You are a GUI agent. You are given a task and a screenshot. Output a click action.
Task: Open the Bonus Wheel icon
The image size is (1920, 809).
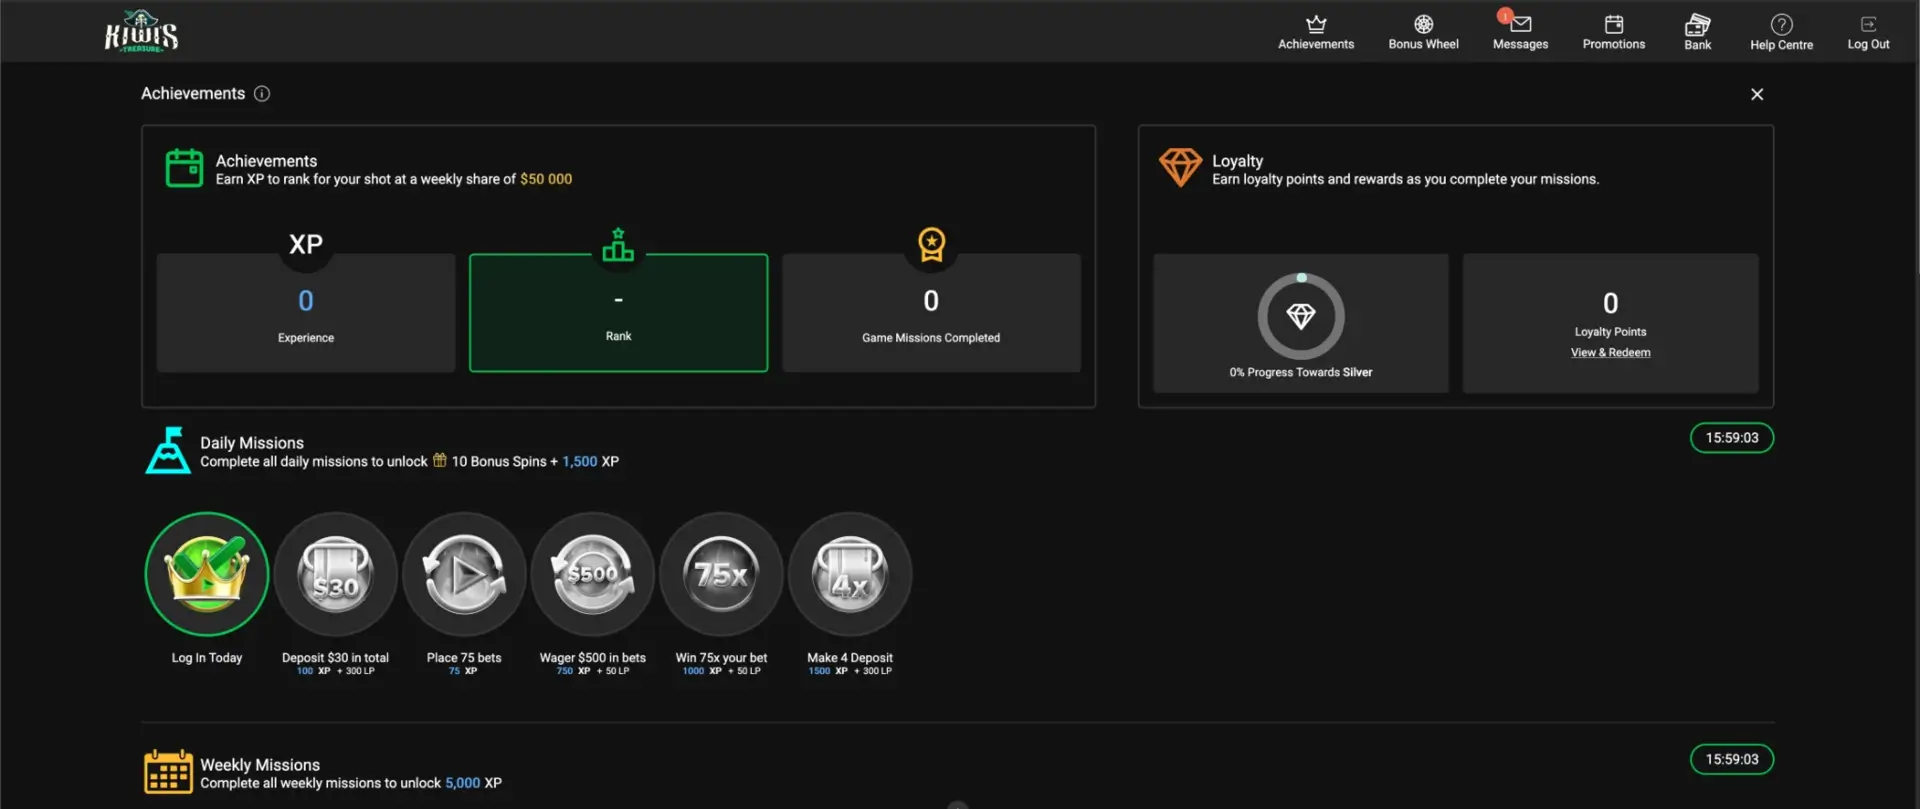(1423, 24)
